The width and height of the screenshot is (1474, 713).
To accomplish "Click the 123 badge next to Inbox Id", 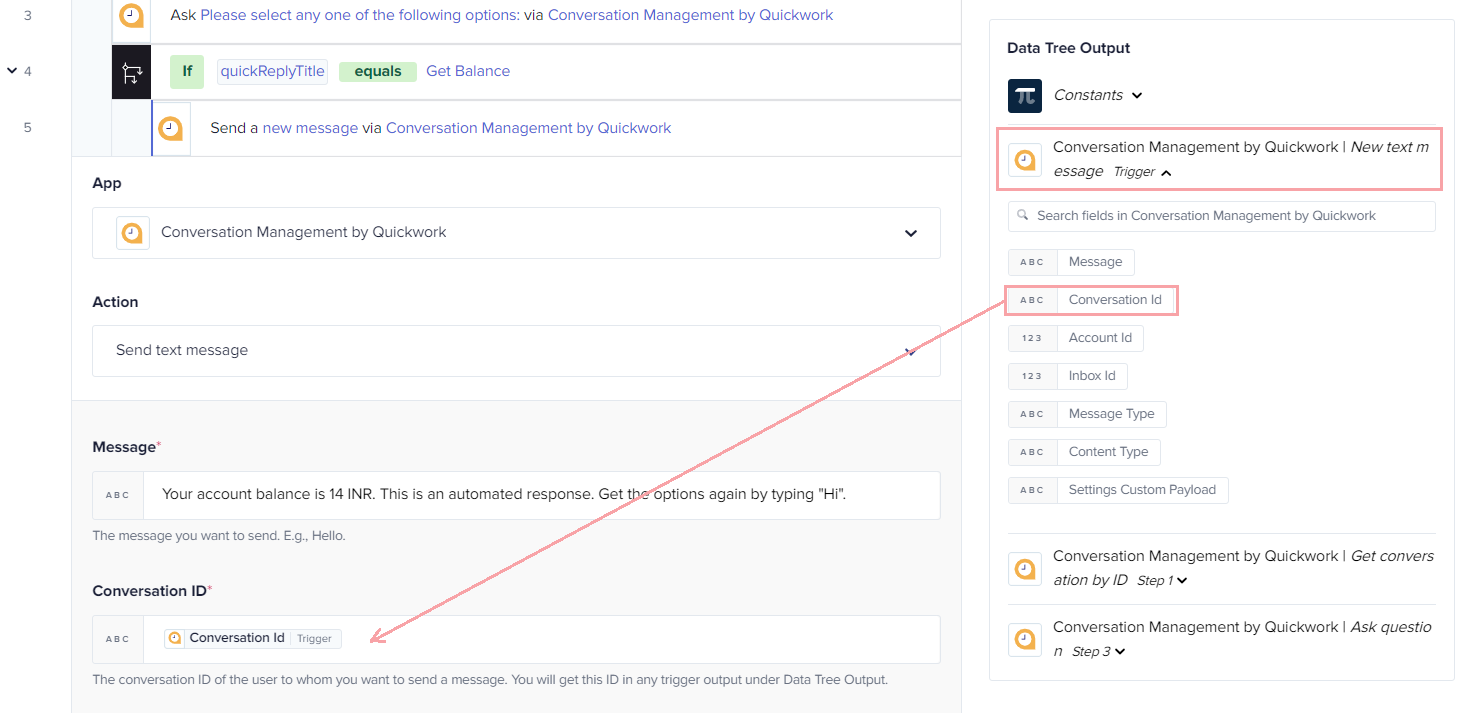I will click(1033, 376).
